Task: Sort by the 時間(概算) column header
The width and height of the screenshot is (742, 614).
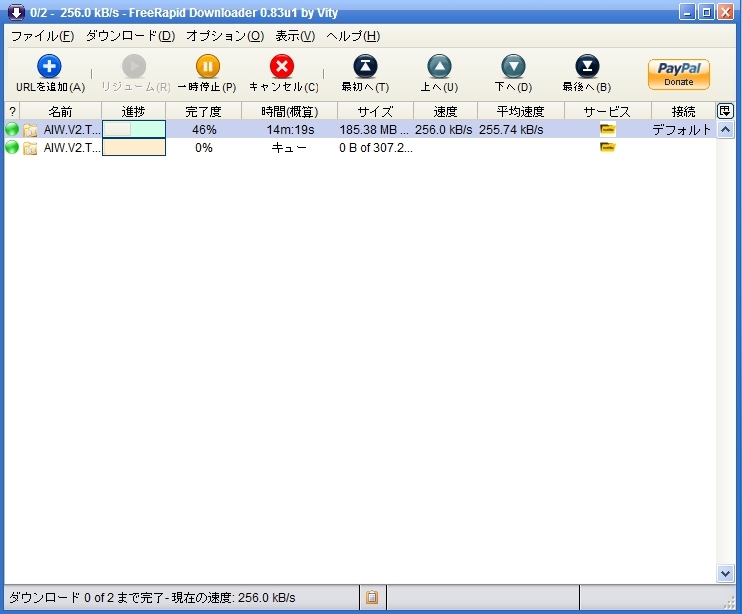Action: (x=290, y=112)
